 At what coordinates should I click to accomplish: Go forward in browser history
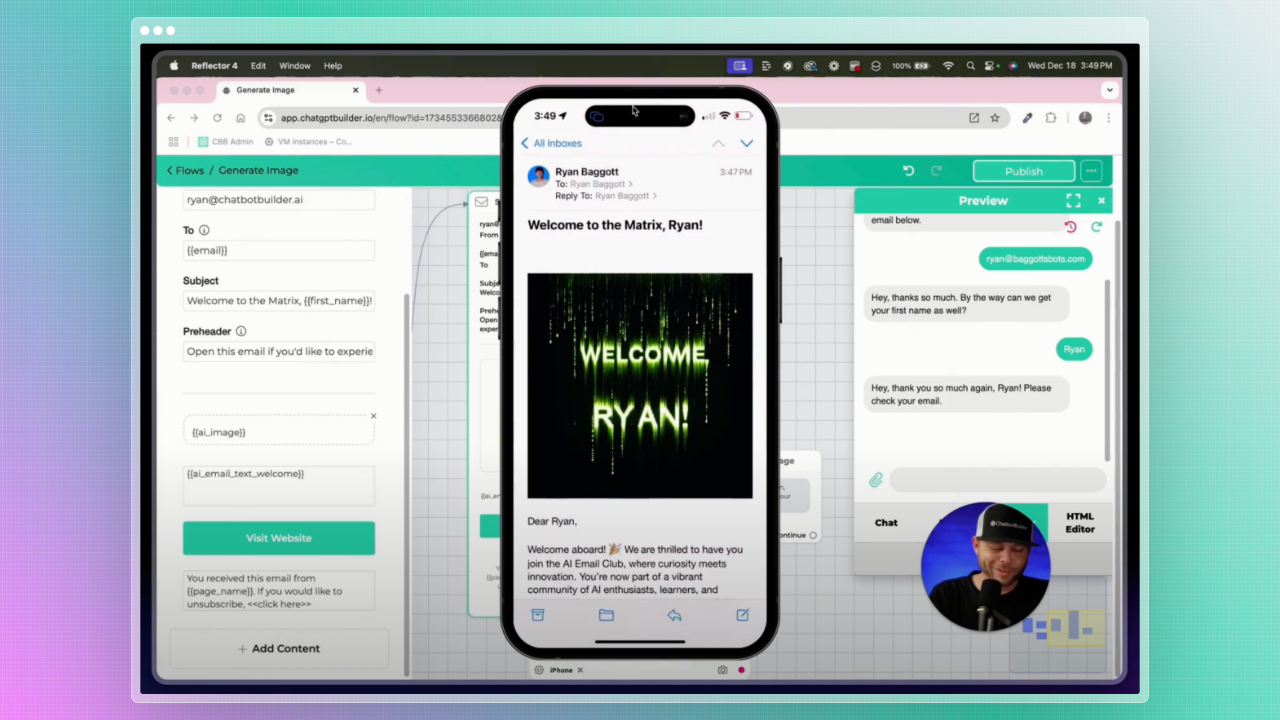(194, 118)
